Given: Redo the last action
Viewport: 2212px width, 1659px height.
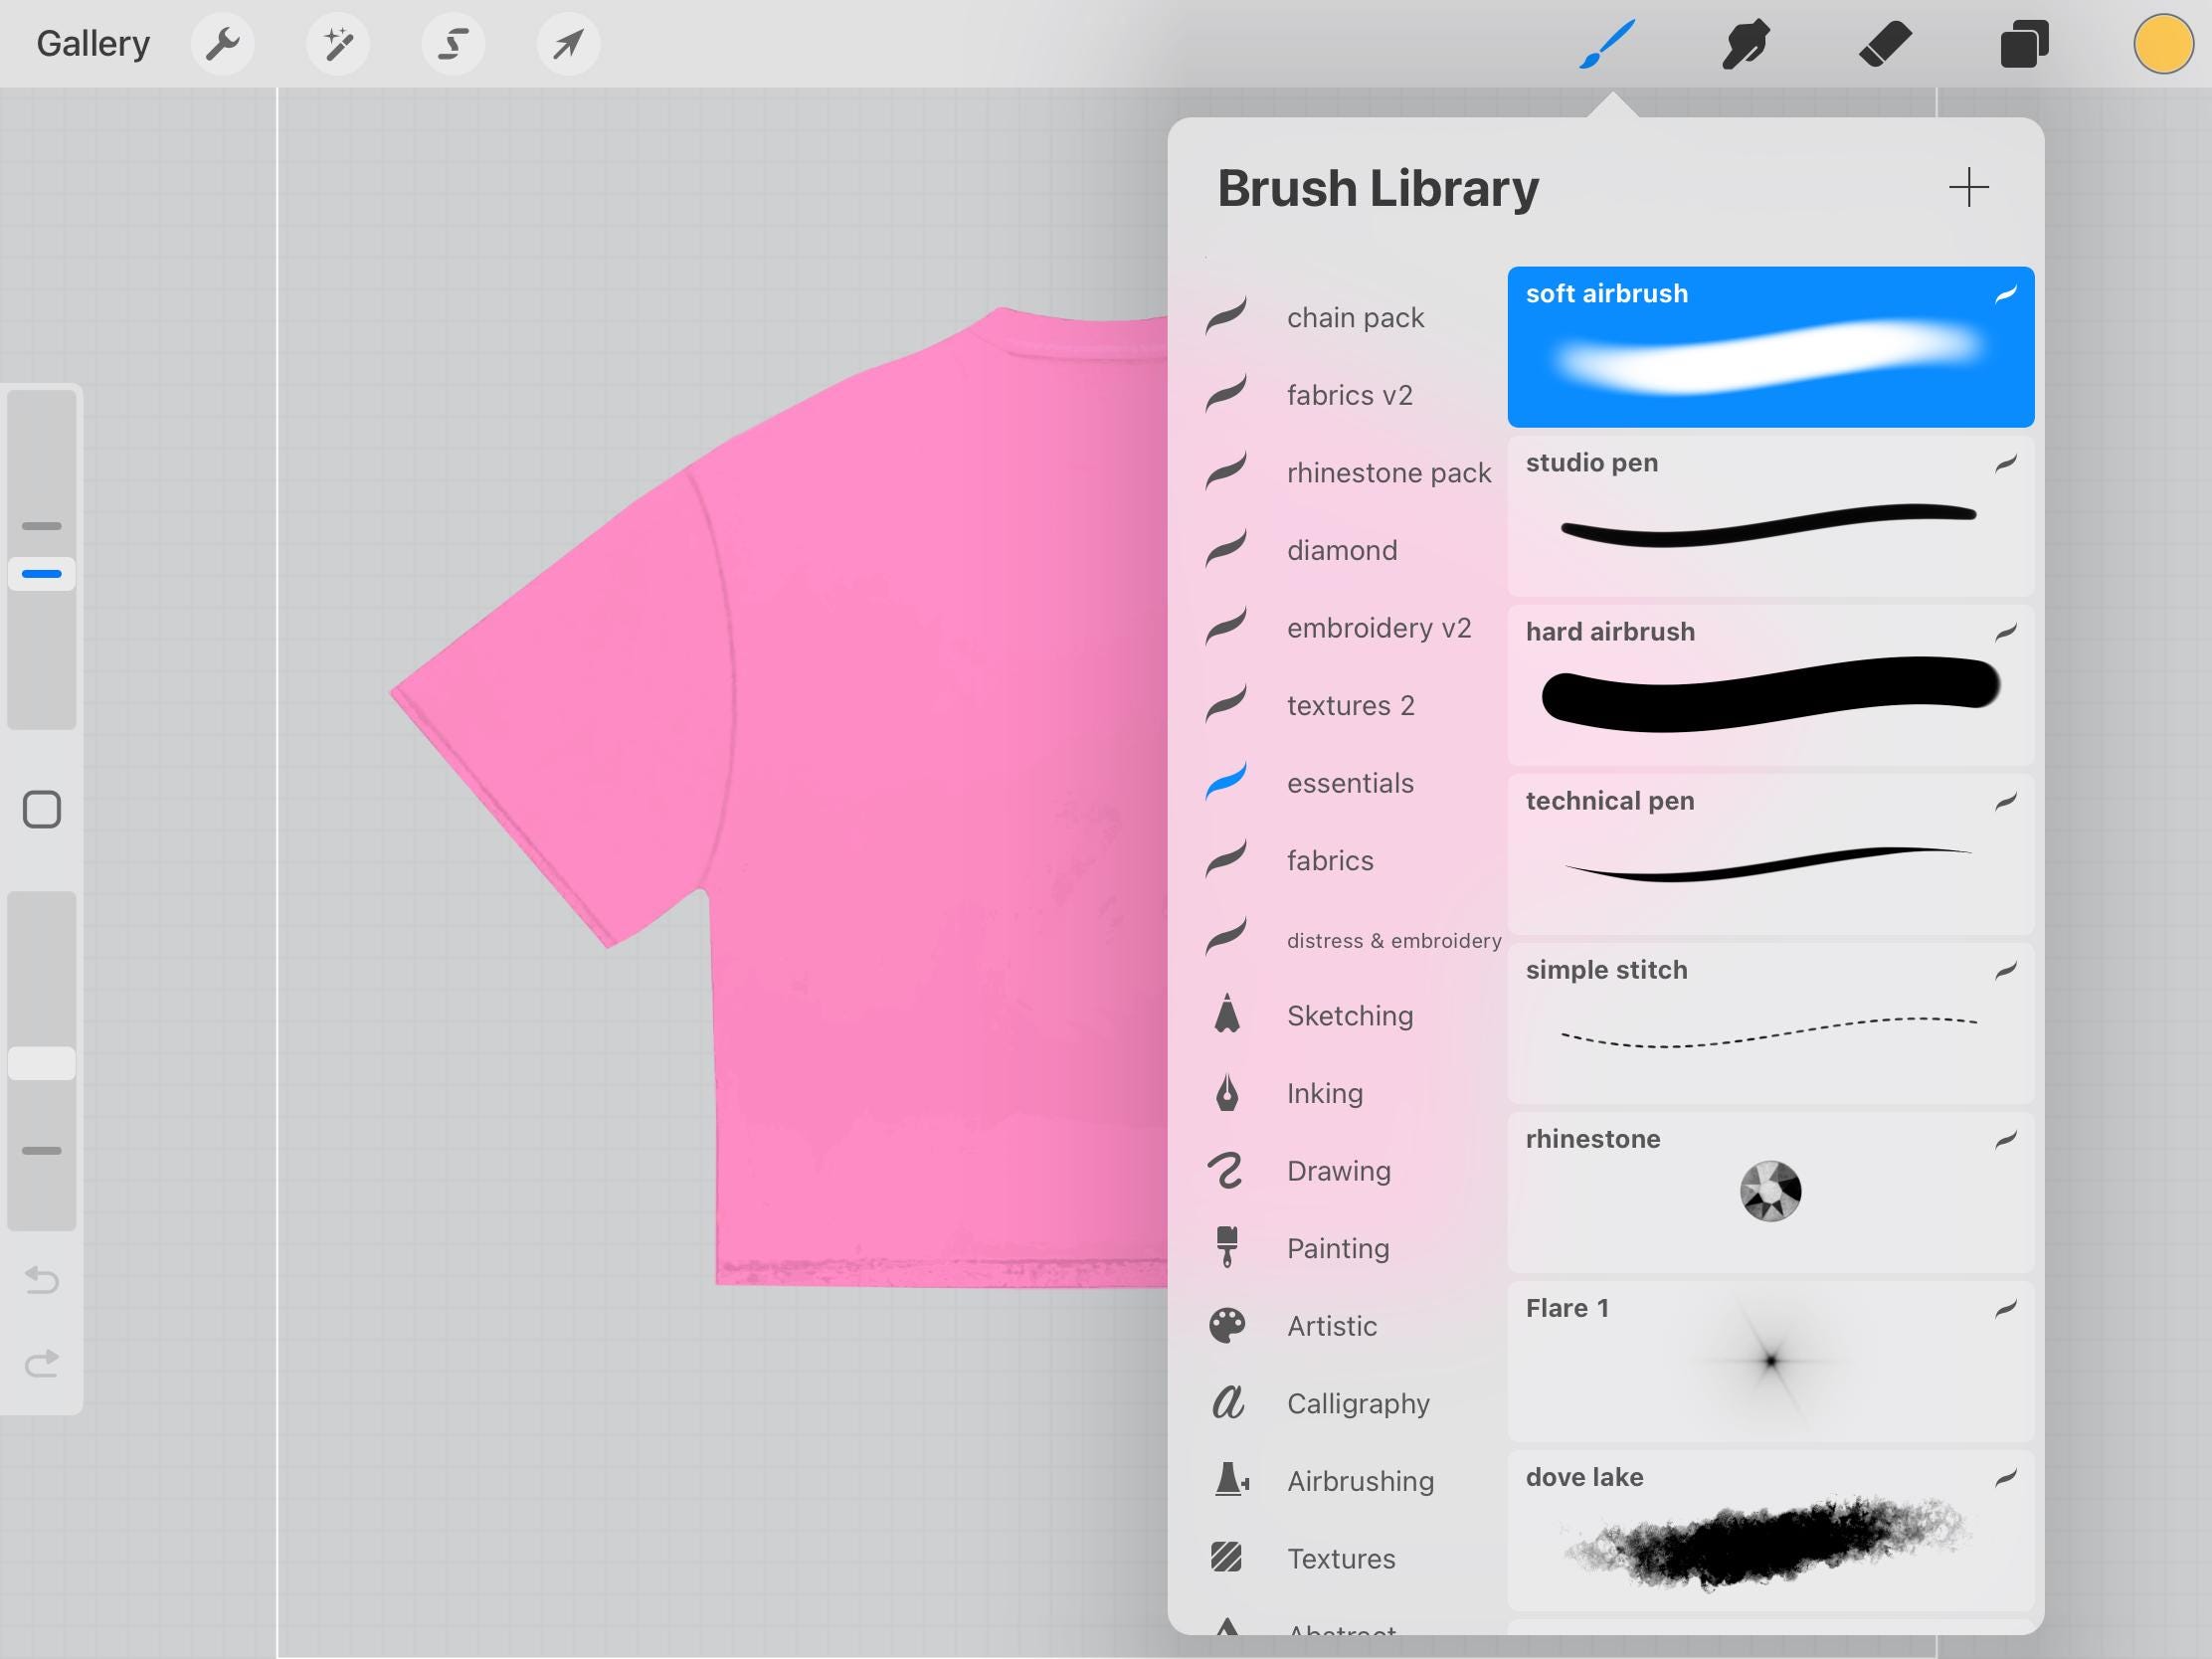Looking at the screenshot, I should [x=42, y=1363].
